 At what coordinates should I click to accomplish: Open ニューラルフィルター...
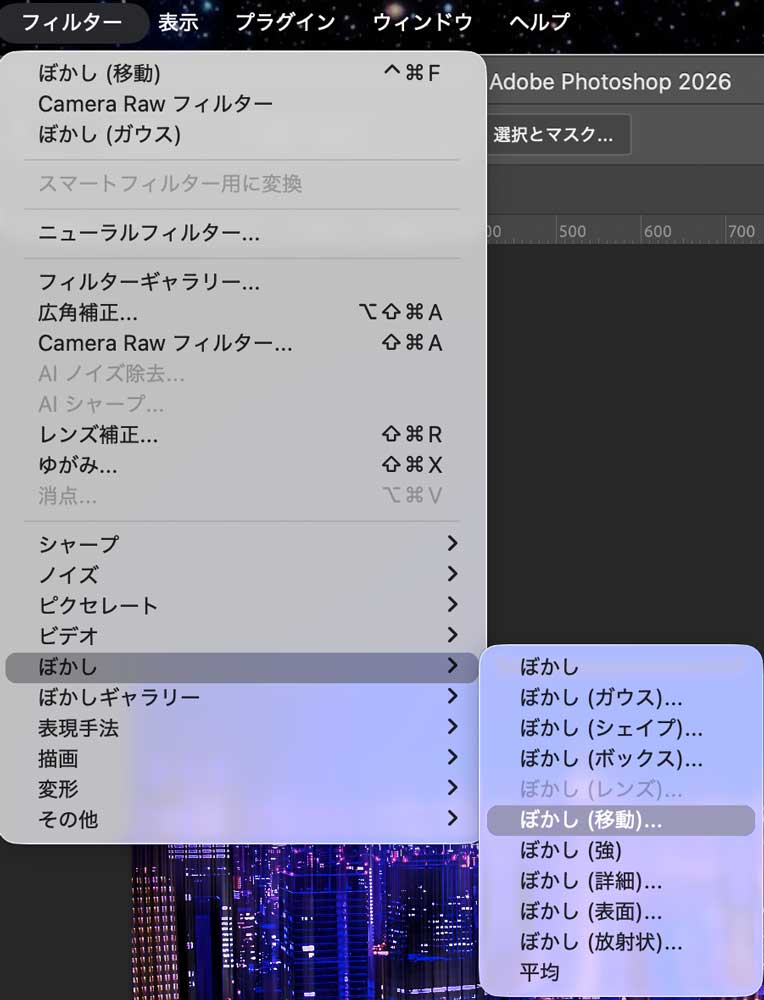tap(242, 233)
